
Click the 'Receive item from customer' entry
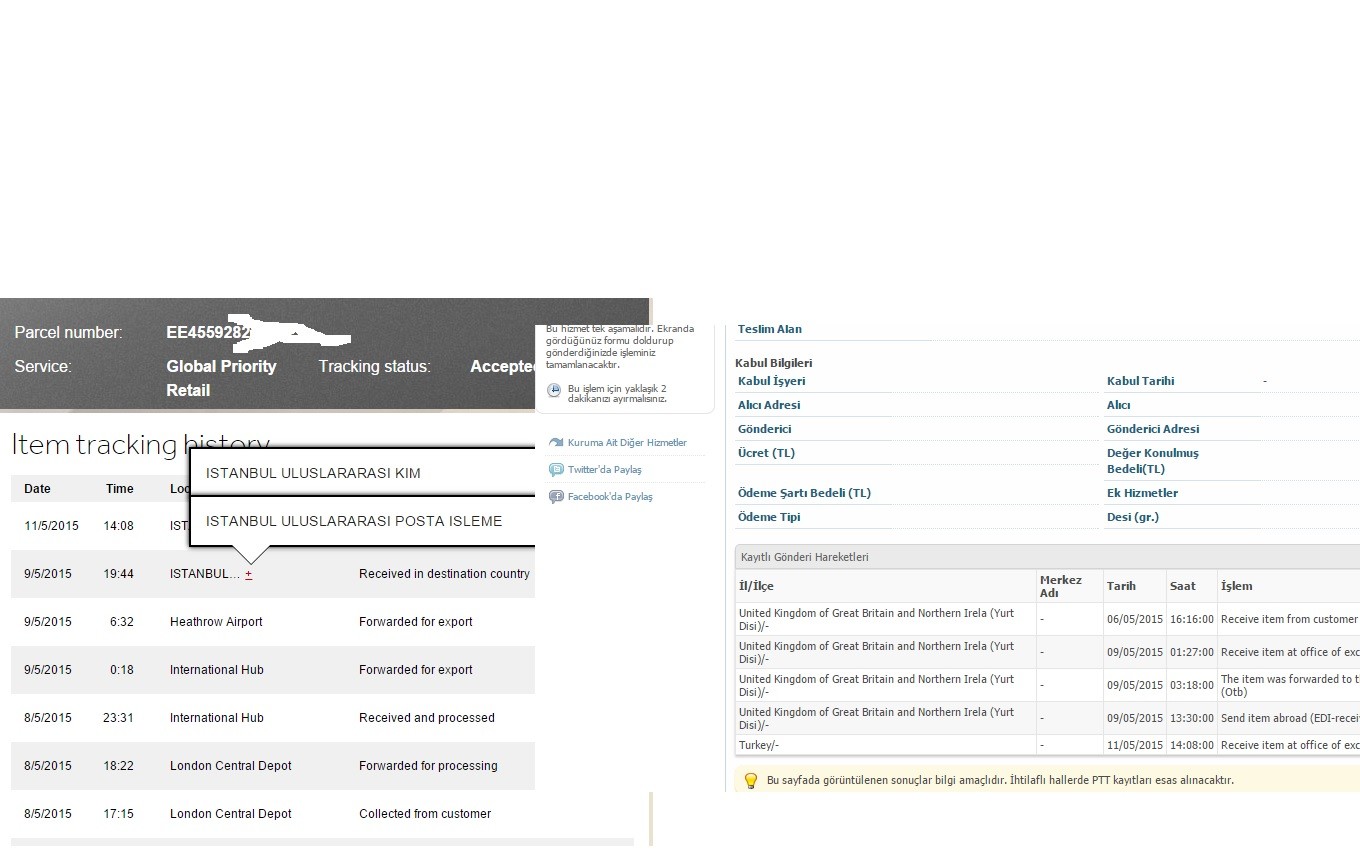1289,619
